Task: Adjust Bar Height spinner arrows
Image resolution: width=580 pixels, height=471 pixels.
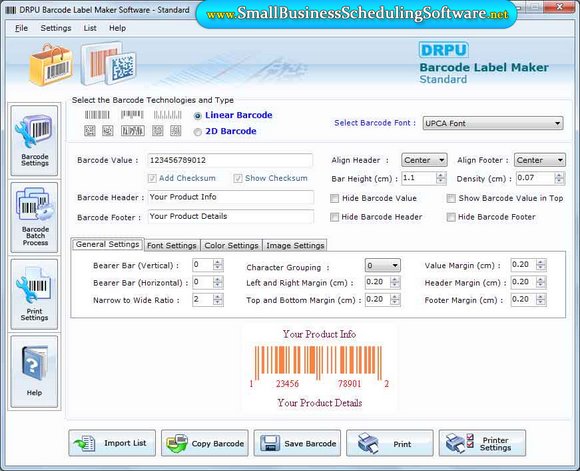Action: click(441, 178)
